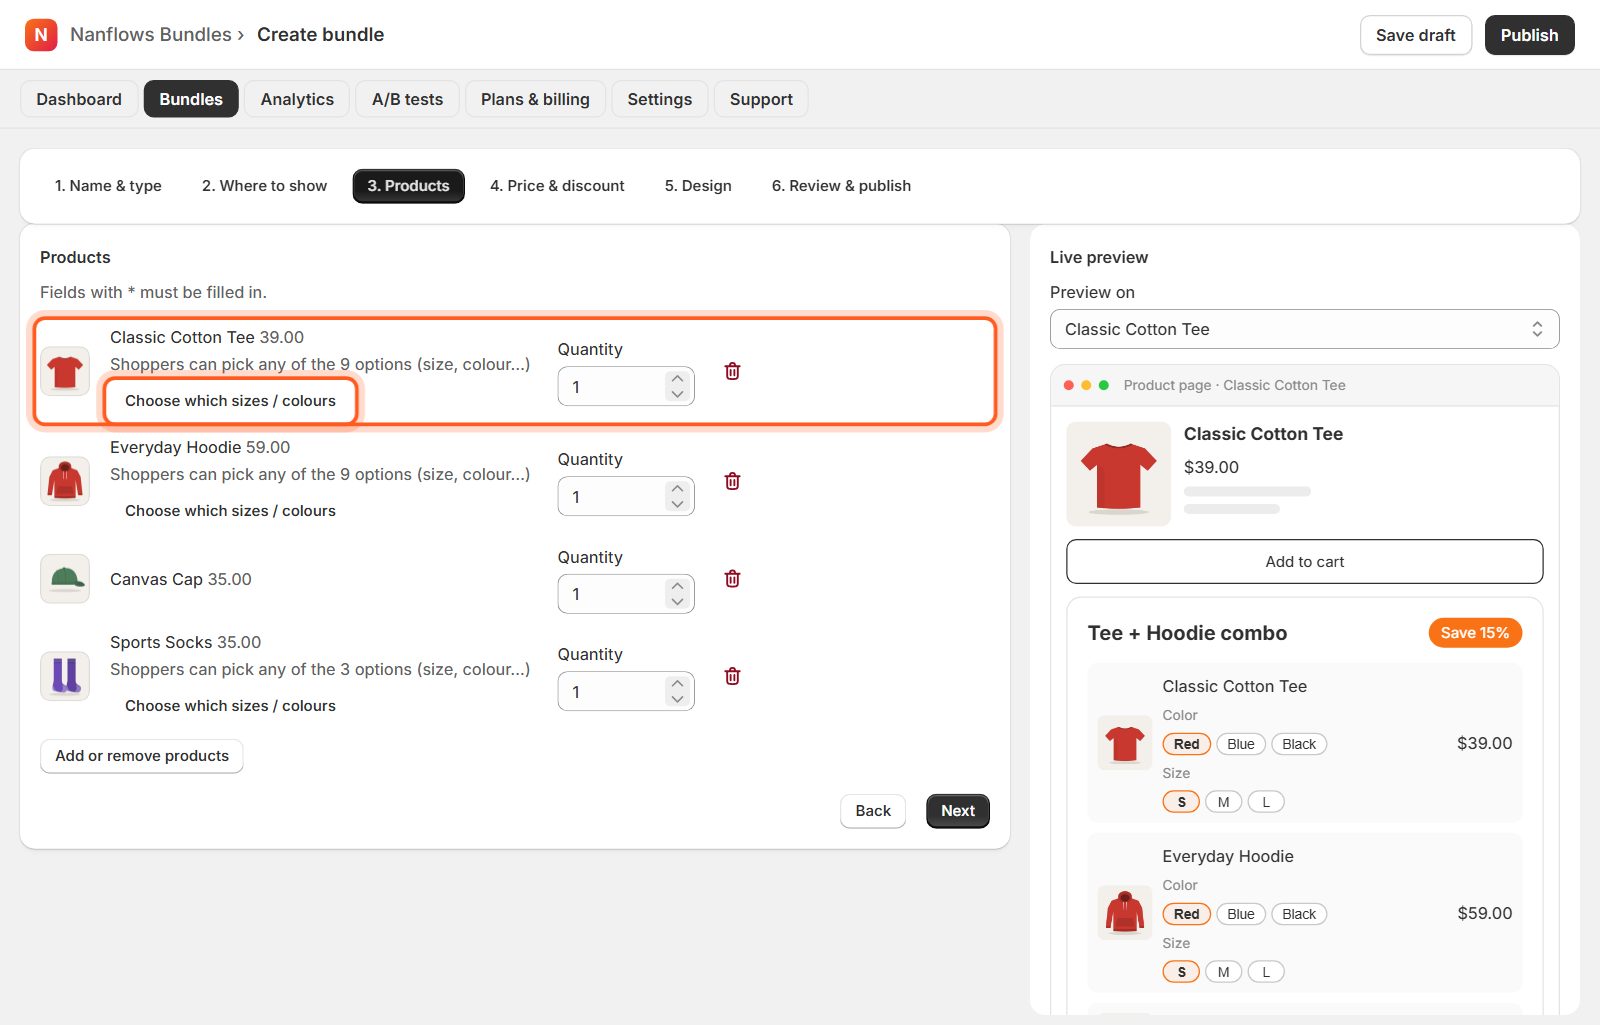Image resolution: width=1600 pixels, height=1025 pixels.
Task: Click Add to cart in preview
Action: point(1304,562)
